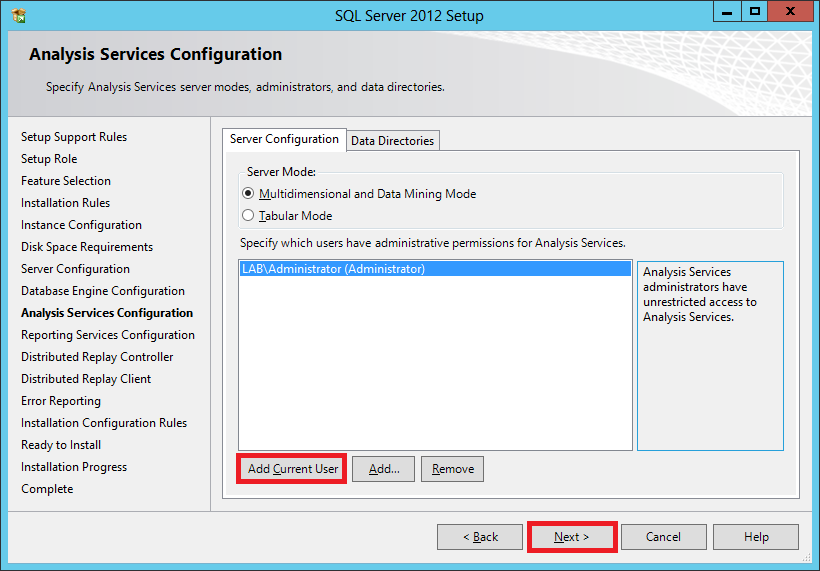Open the Server Configuration tab
820x571 pixels.
(284, 139)
